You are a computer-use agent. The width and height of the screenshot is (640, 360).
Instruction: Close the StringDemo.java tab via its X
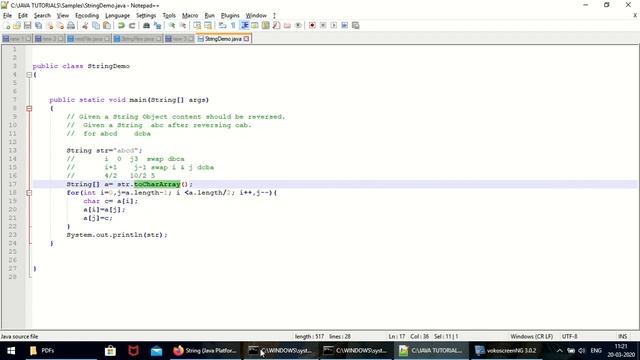pyautogui.click(x=247, y=39)
